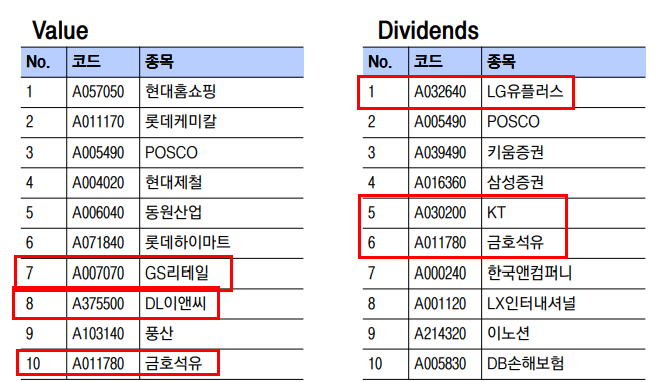The width and height of the screenshot is (659, 382).
Task: Select the stock name KT
Action: 496,213
